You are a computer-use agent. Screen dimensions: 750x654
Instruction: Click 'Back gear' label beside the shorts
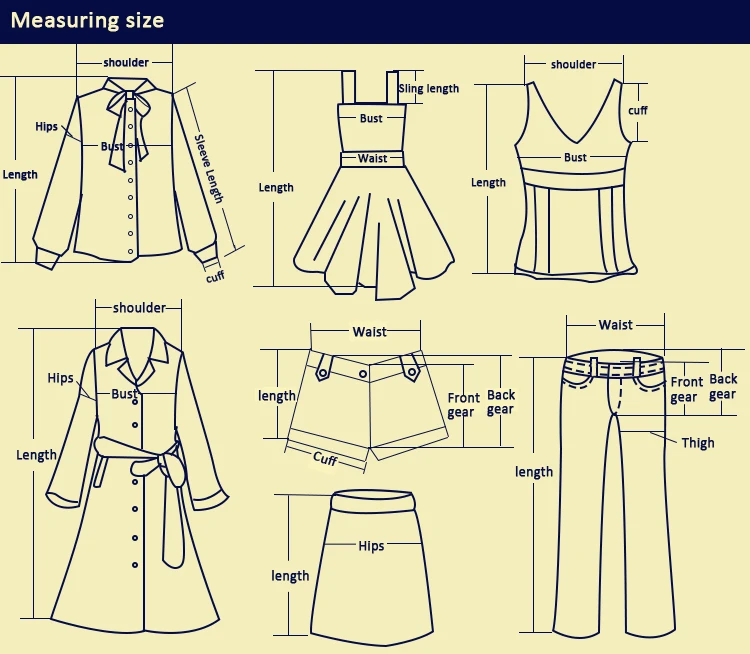click(501, 402)
